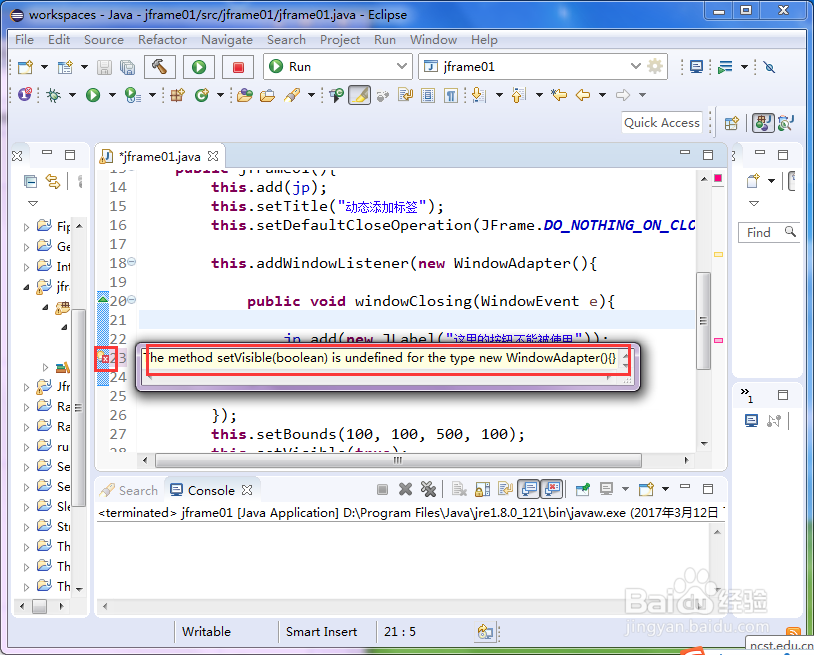
Task: Click the Build hammer icon
Action: click(x=159, y=66)
